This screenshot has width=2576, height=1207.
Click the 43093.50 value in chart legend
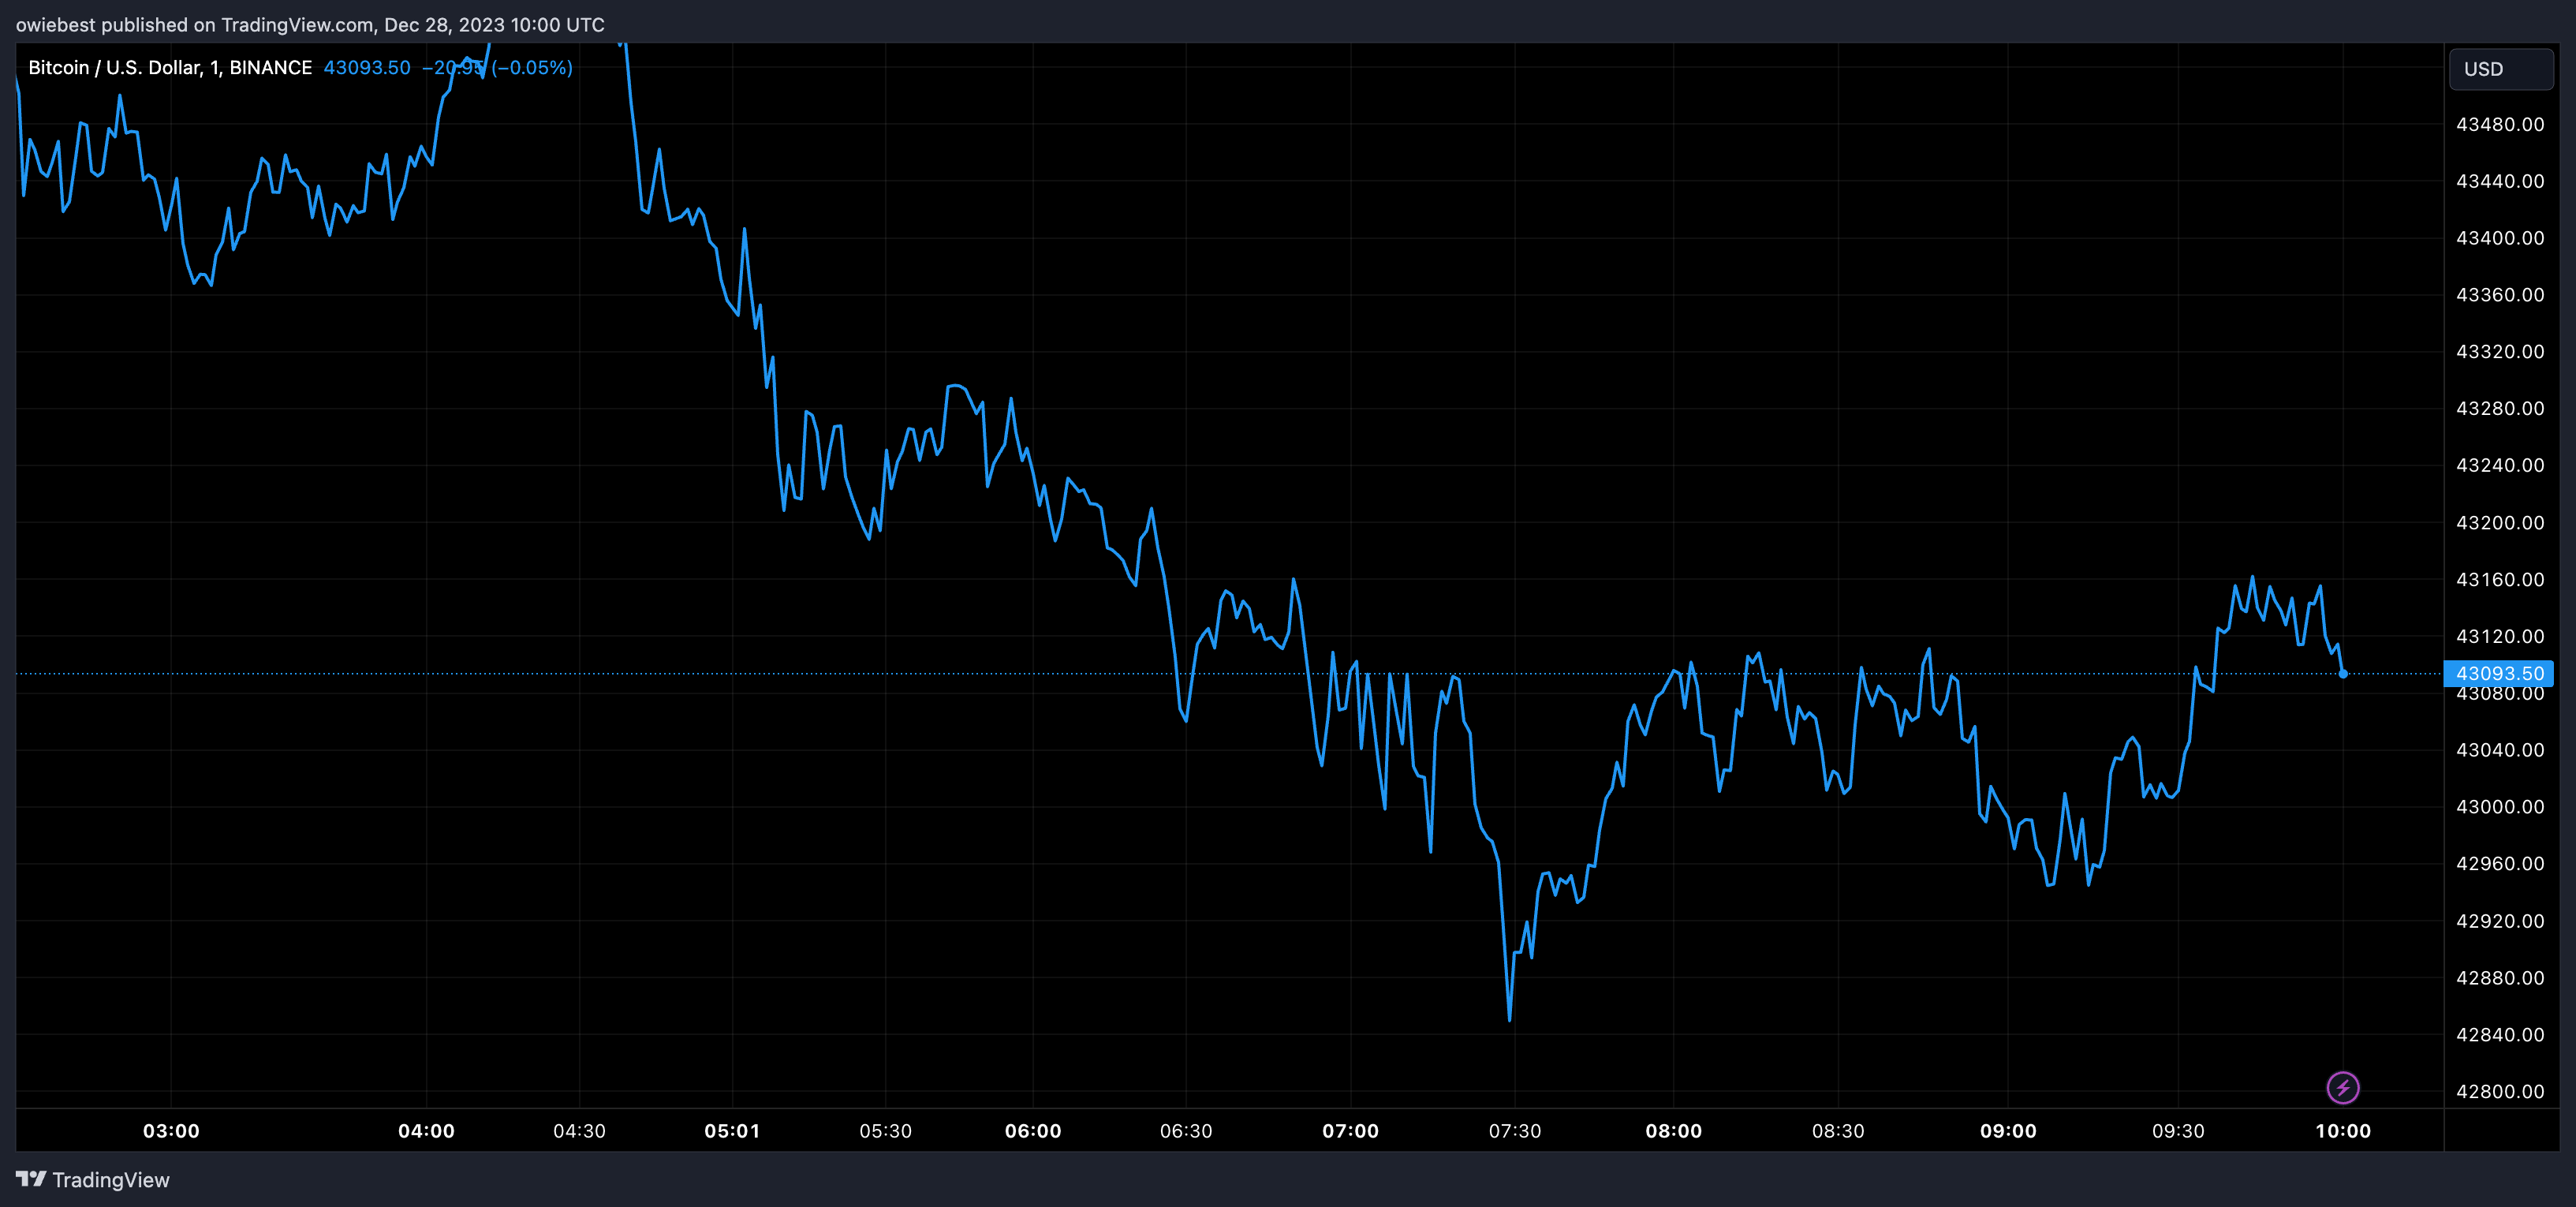tap(367, 67)
